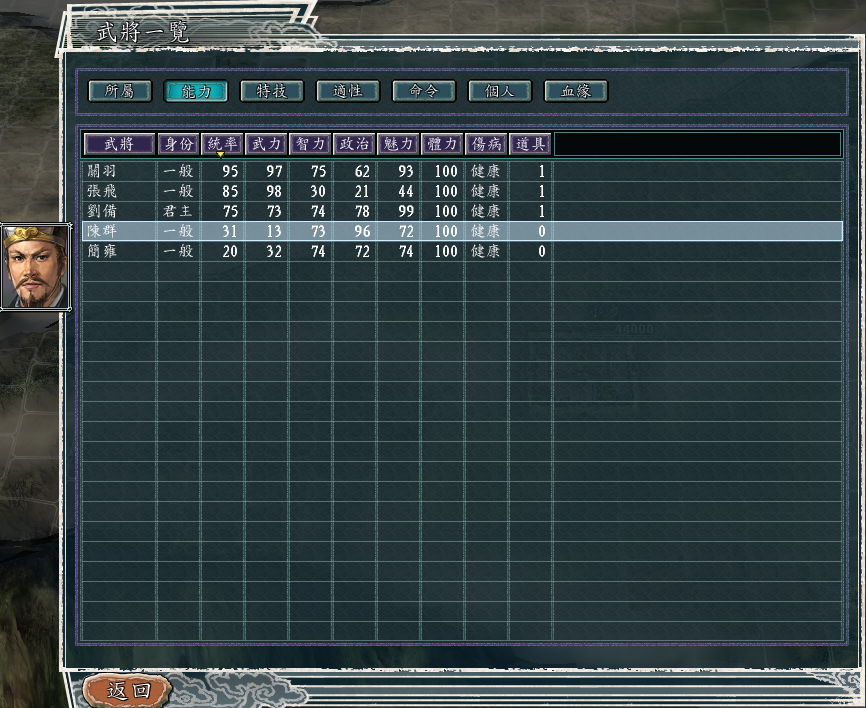Select the 張飛 row
Image resolution: width=866 pixels, height=708 pixels.
coord(462,191)
